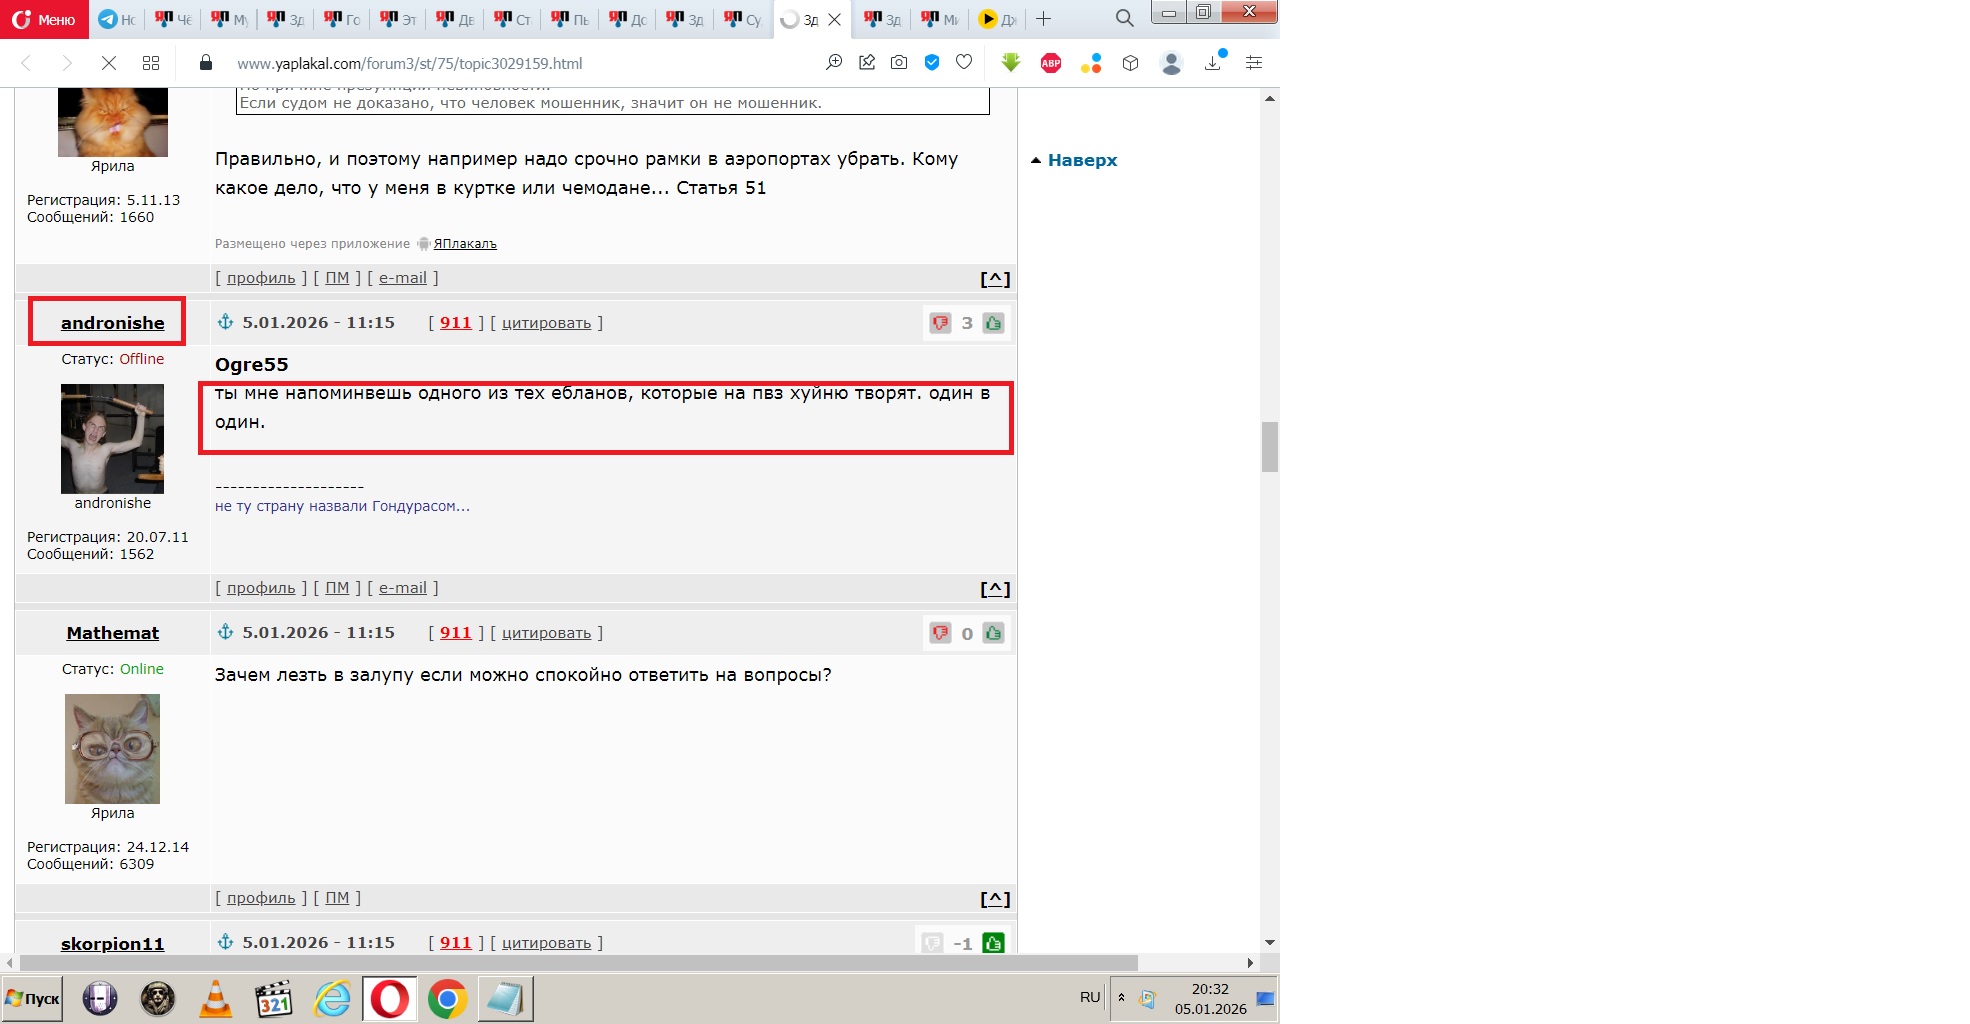This screenshot has height=1024, width=1970.
Task: Open профиль link under Mathemat's post
Action: coord(261,898)
